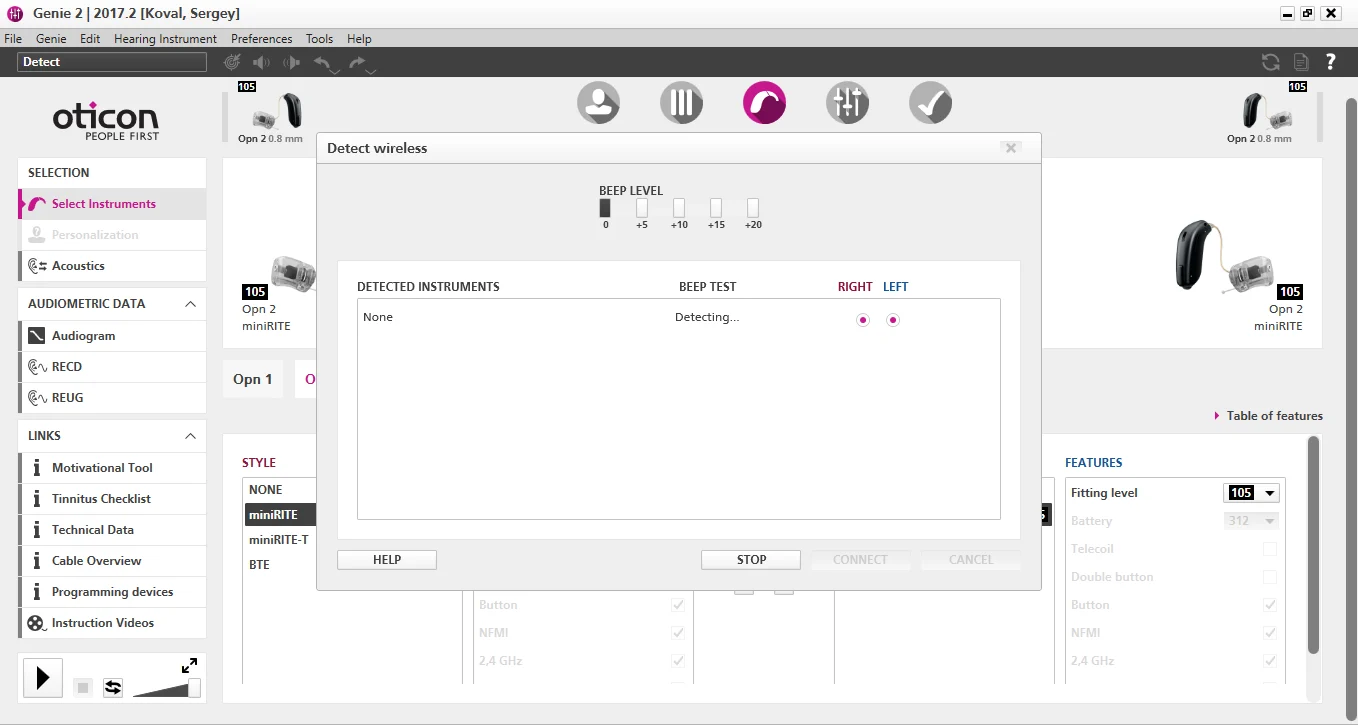Select the magenta Selection step icon
Image resolution: width=1358 pixels, height=725 pixels.
[764, 103]
